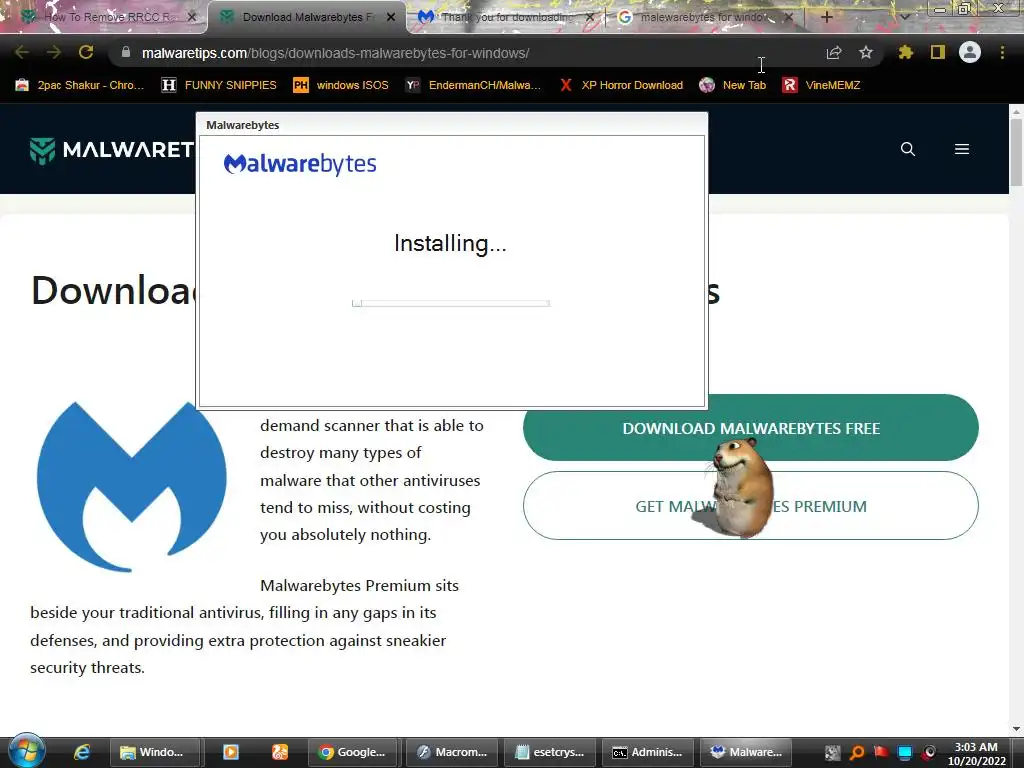Click the MalwareTips site logo
This screenshot has height=768, width=1024.
point(112,150)
